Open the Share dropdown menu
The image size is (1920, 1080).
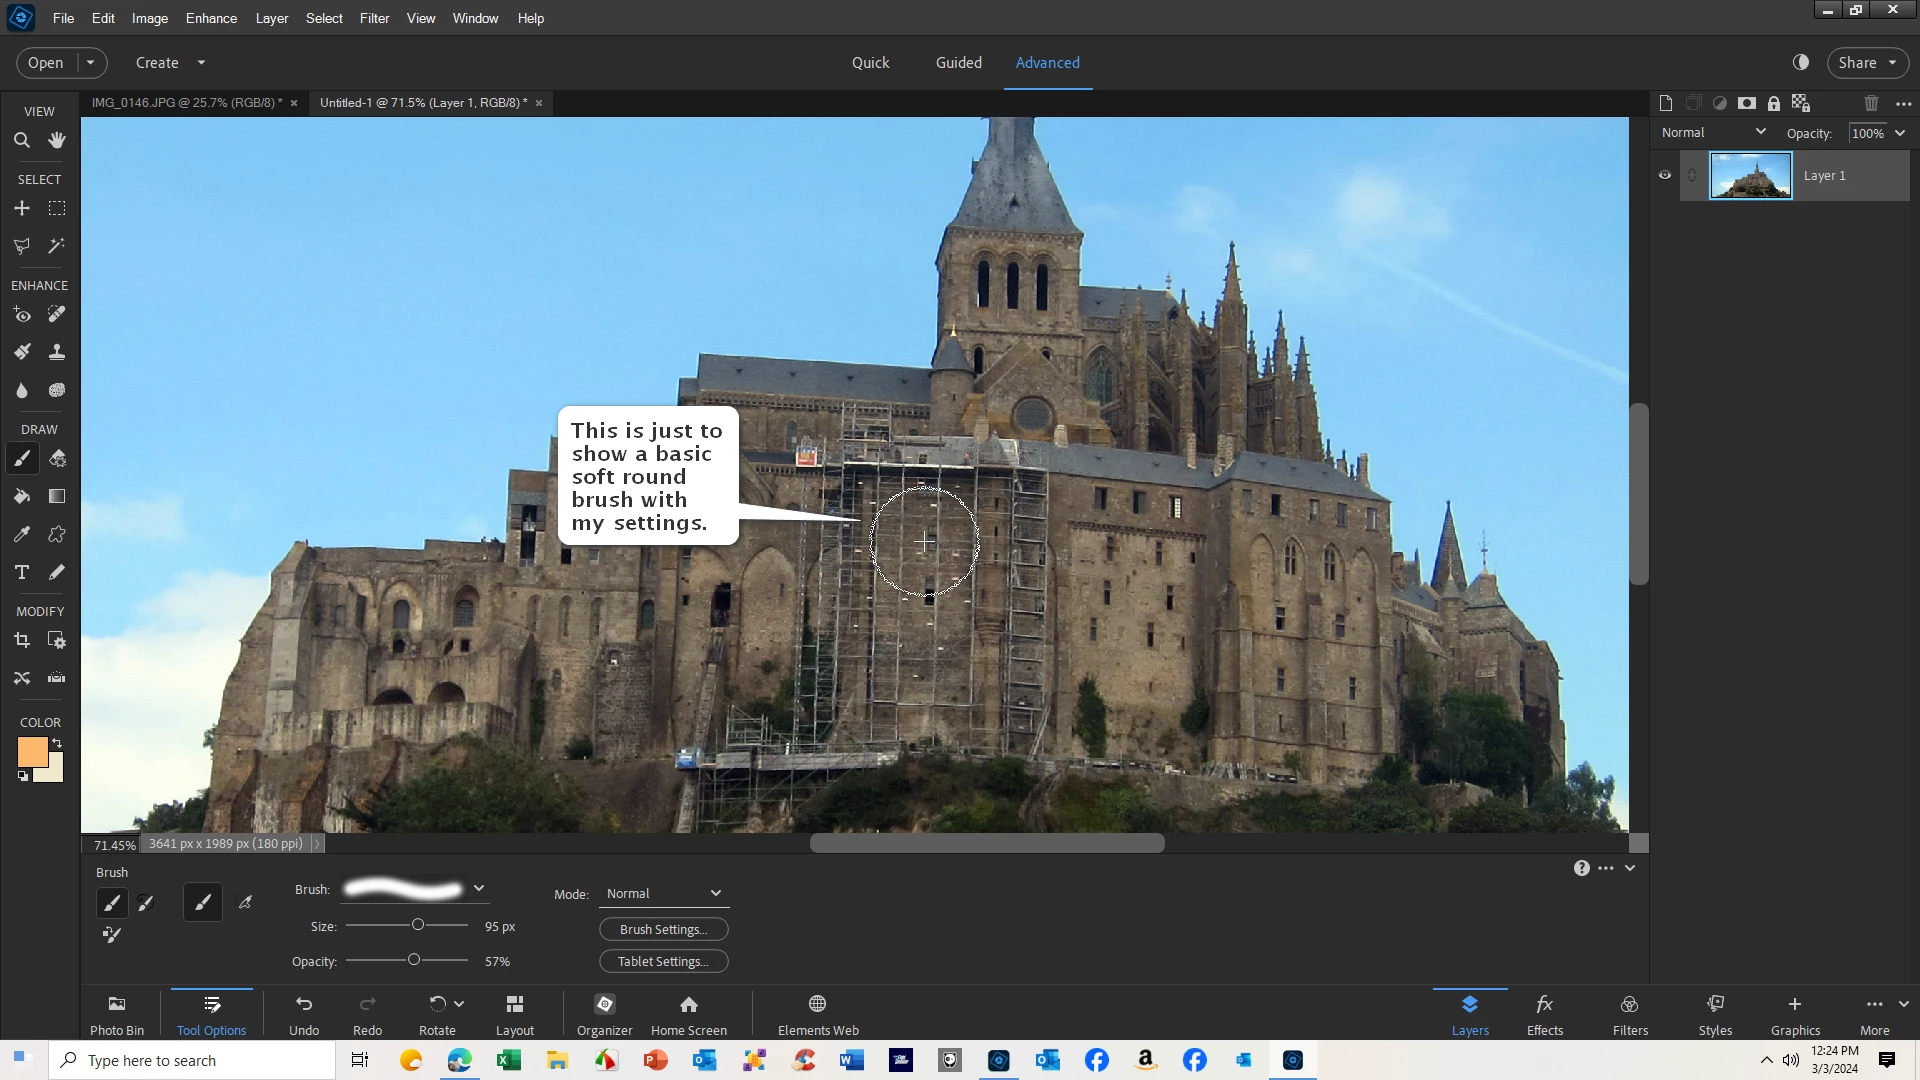[1868, 62]
